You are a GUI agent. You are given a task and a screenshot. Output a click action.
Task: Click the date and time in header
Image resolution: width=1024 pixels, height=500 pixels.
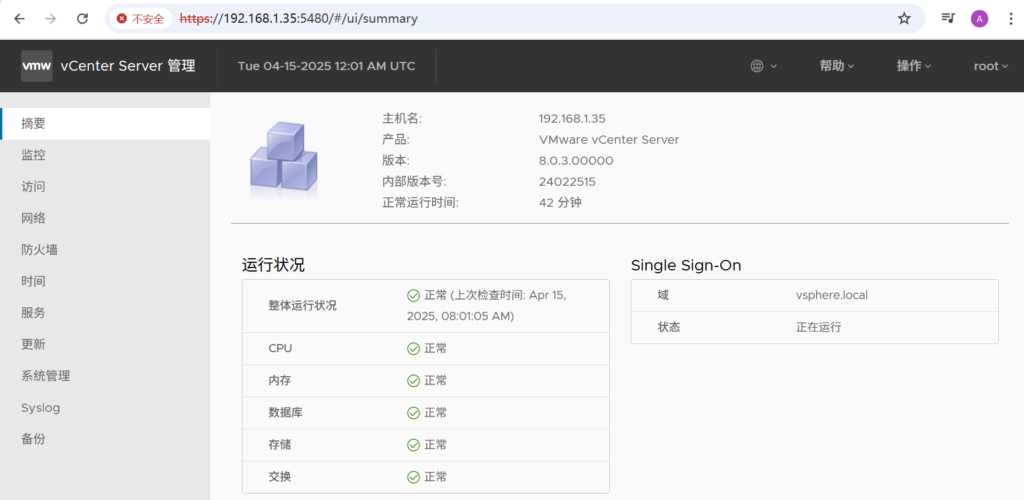click(326, 66)
